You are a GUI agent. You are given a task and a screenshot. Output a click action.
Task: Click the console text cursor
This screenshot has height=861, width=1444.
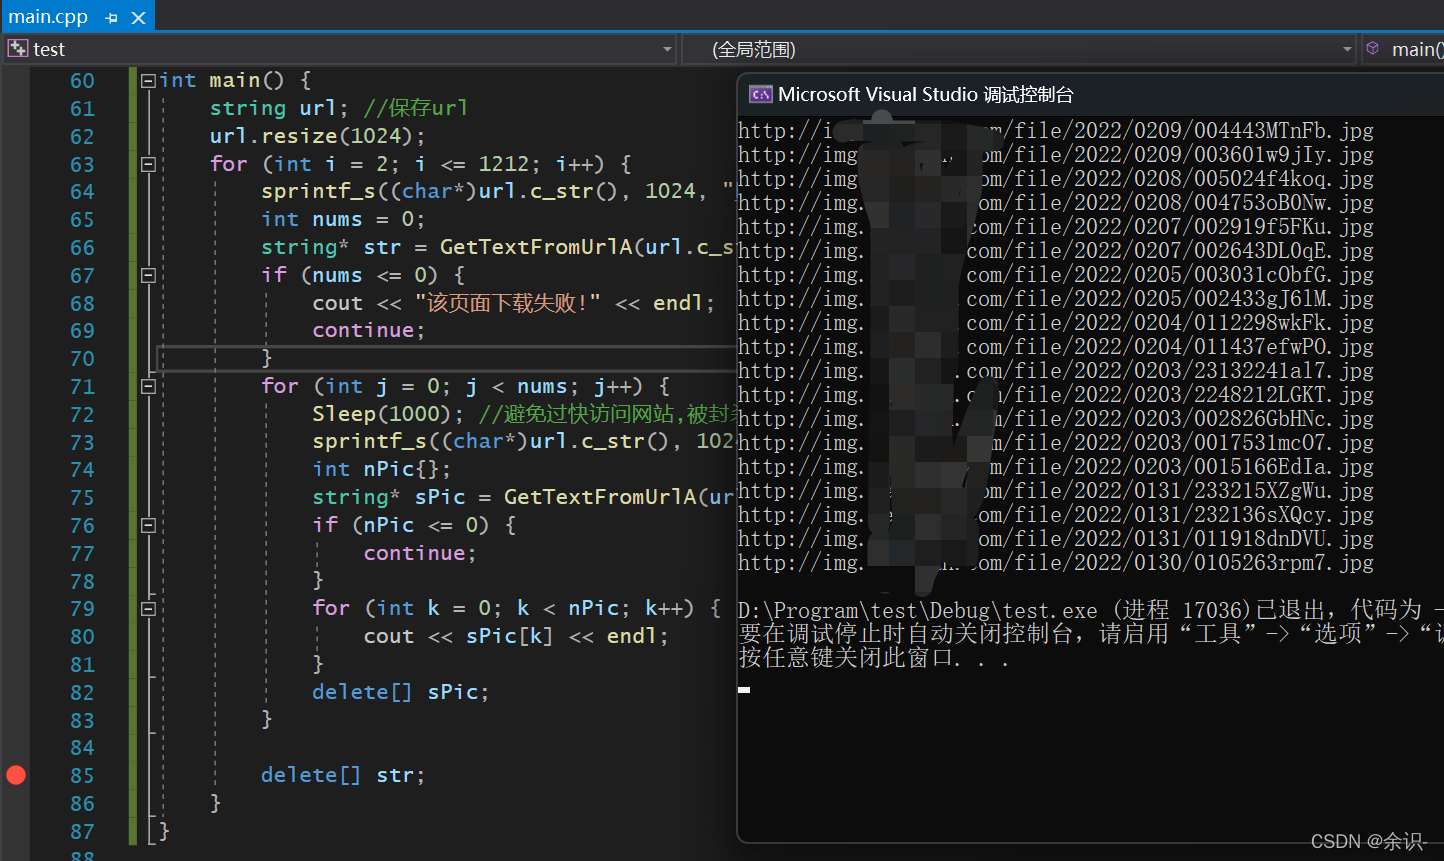pos(744,690)
